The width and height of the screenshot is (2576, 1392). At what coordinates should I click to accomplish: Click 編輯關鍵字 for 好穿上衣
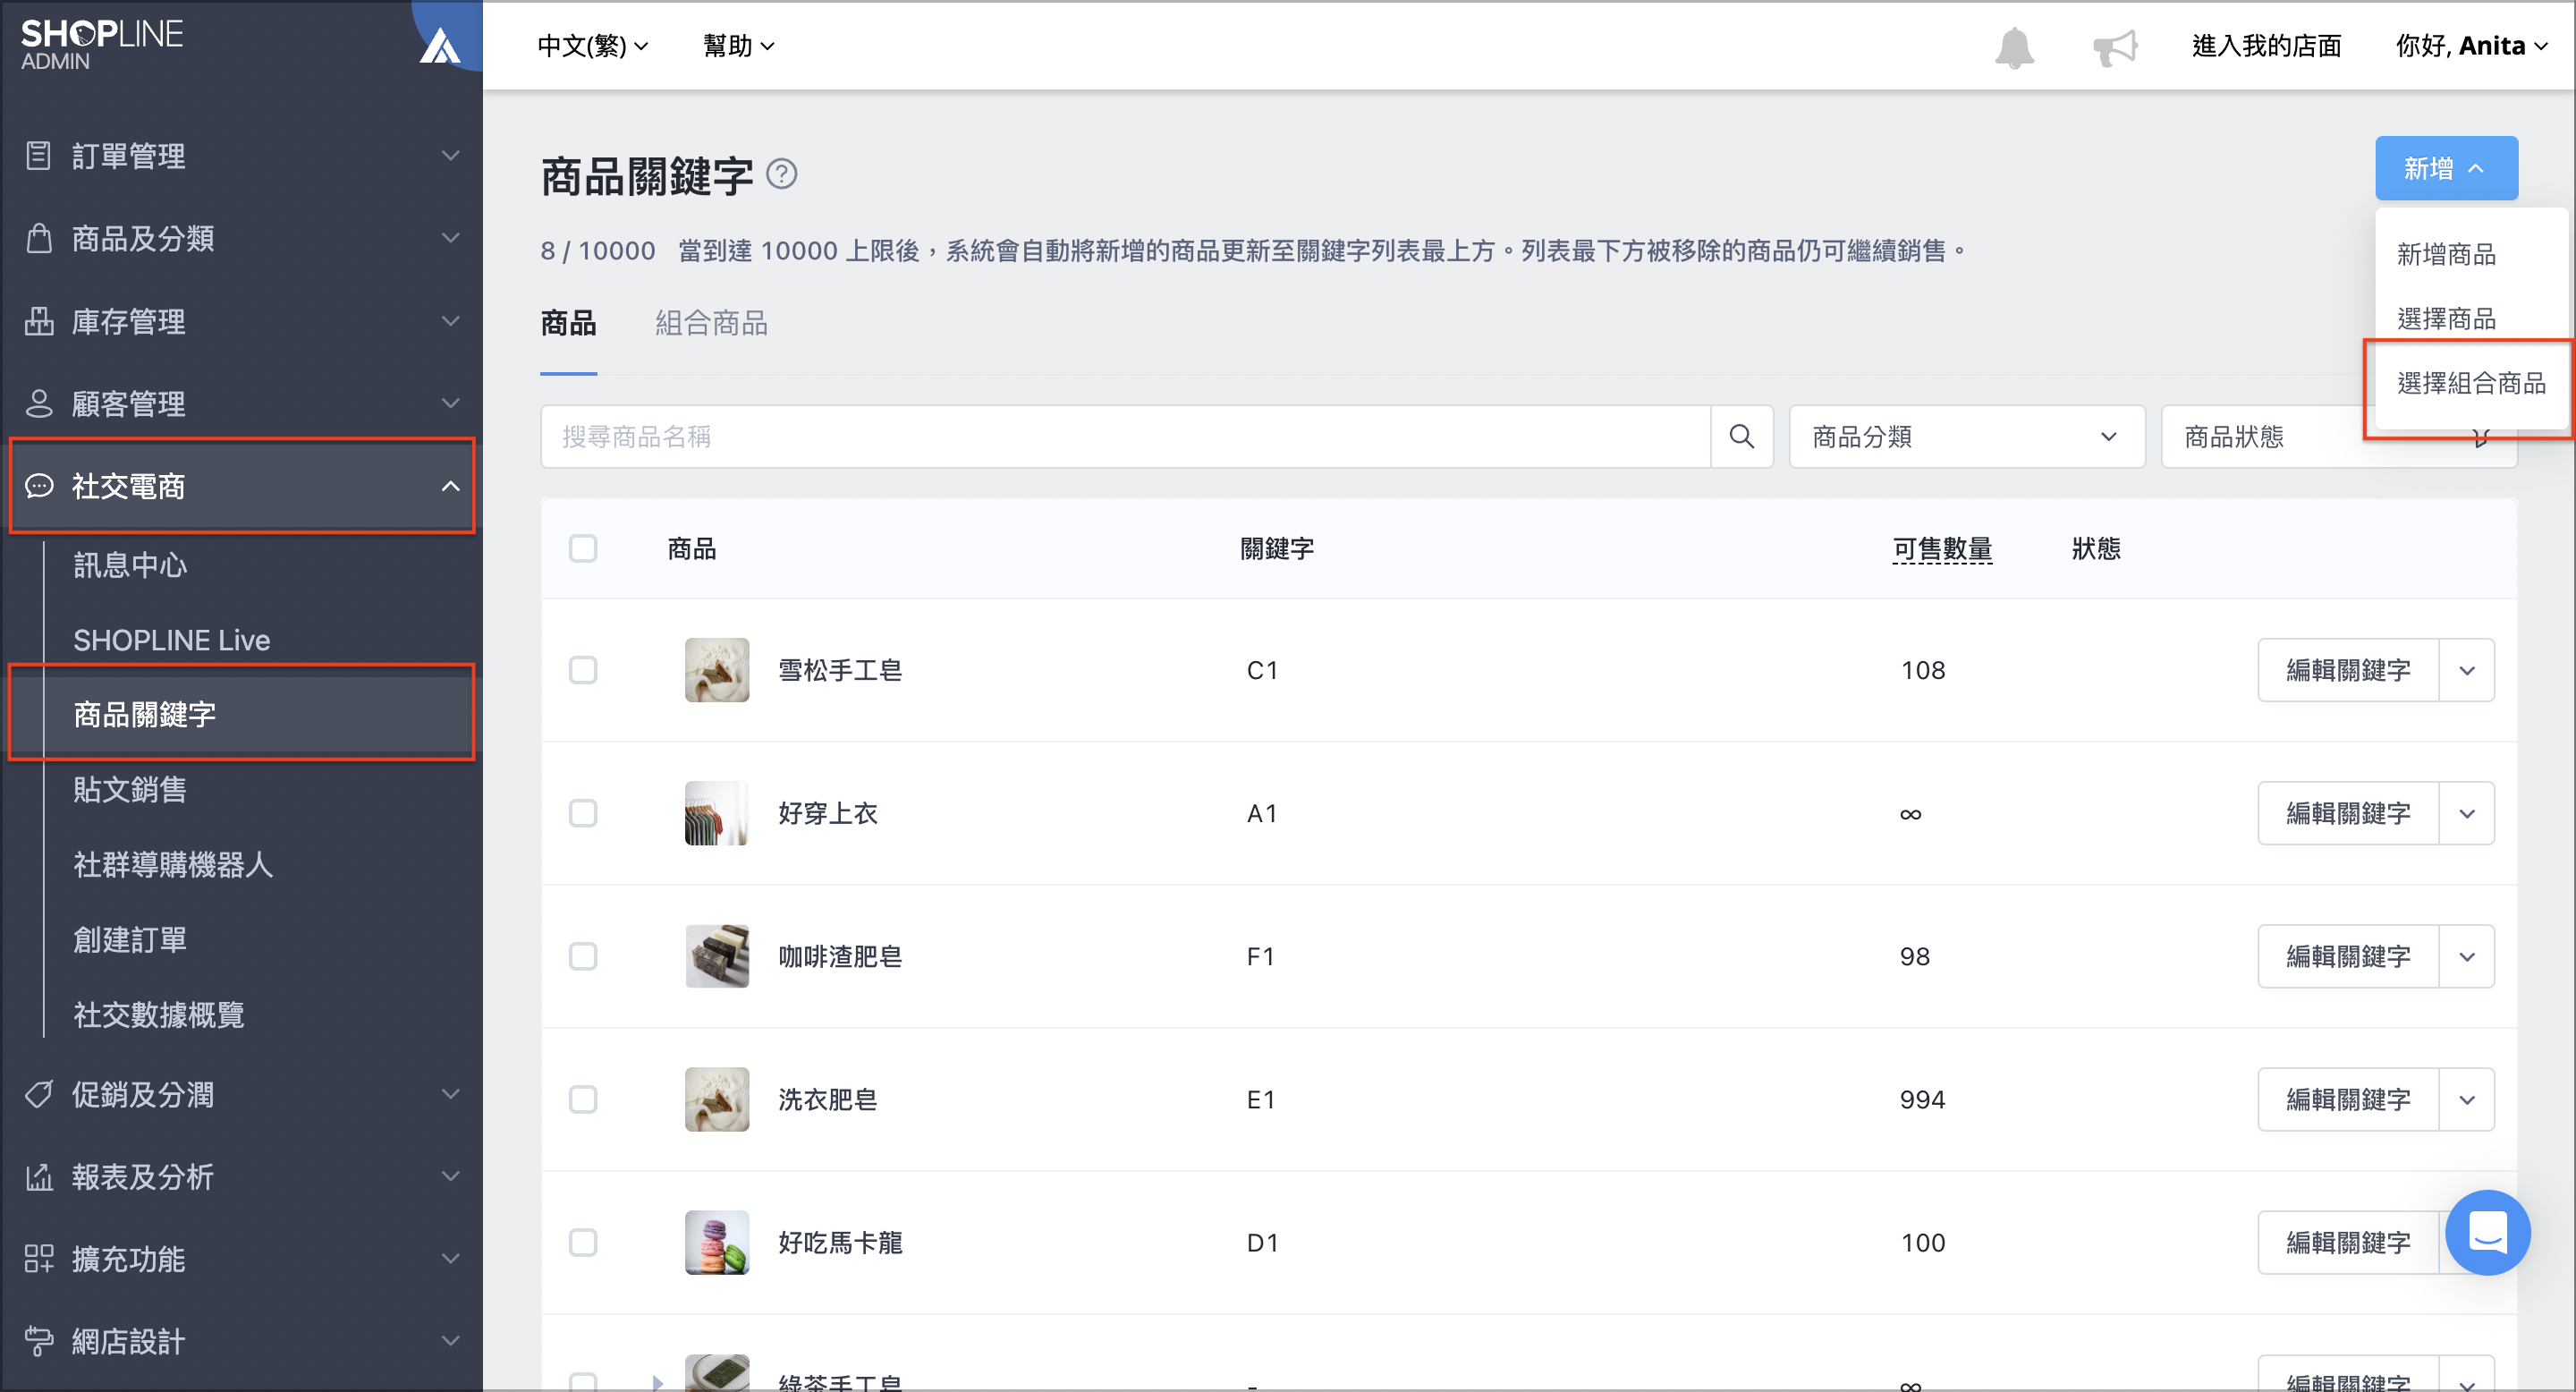point(2347,812)
